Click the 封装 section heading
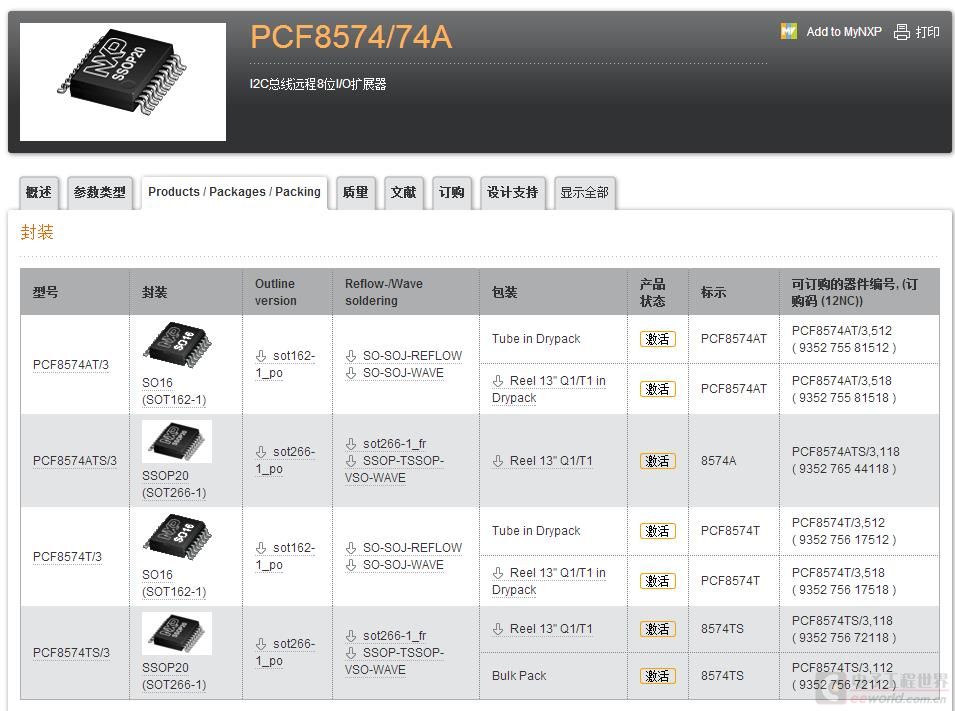 (x=37, y=232)
